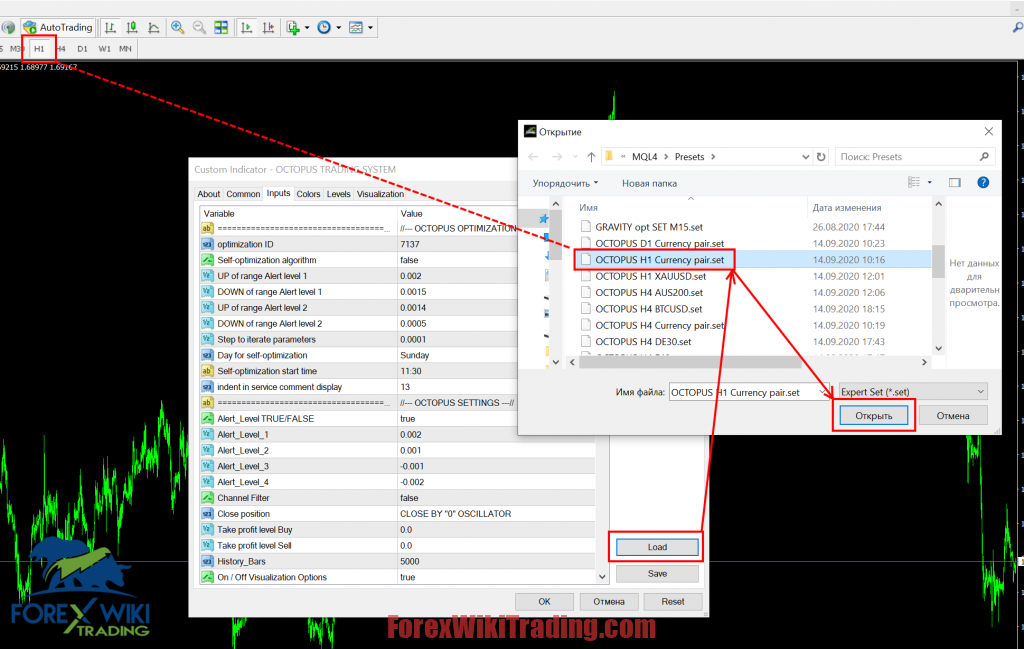Select OCTOPUS H1 XAUUSD.set file
Screen dimensions: 1024x649
click(x=650, y=276)
